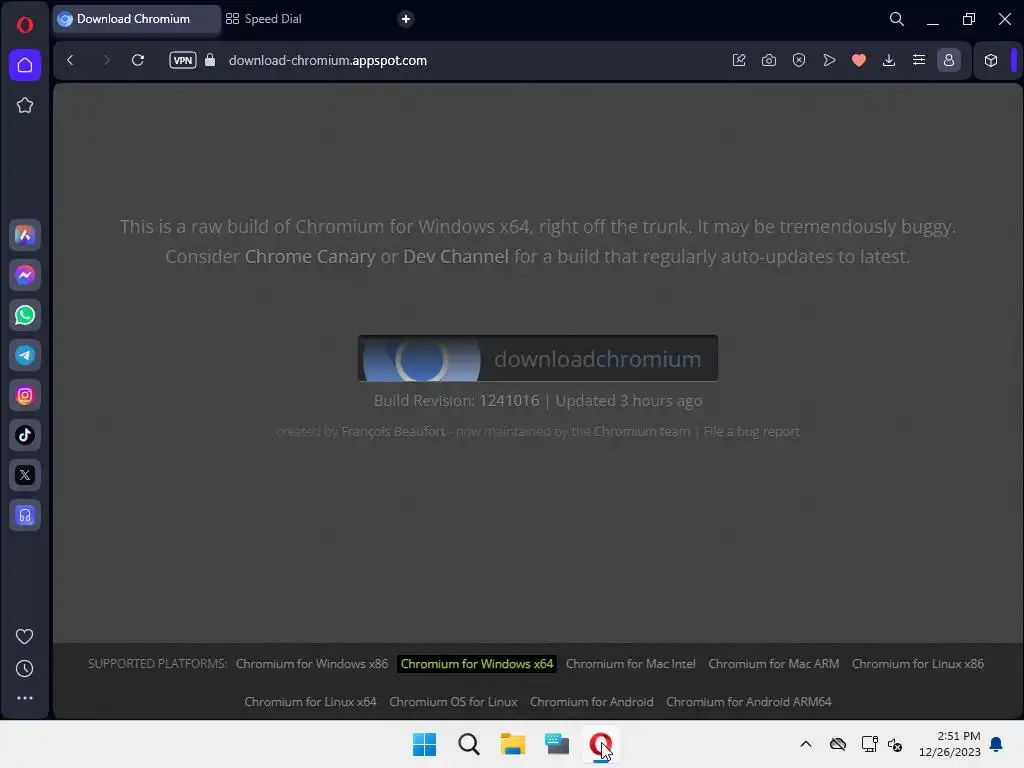Open Easy Setup sliders icon
This screenshot has height=768, width=1024.
(x=919, y=60)
